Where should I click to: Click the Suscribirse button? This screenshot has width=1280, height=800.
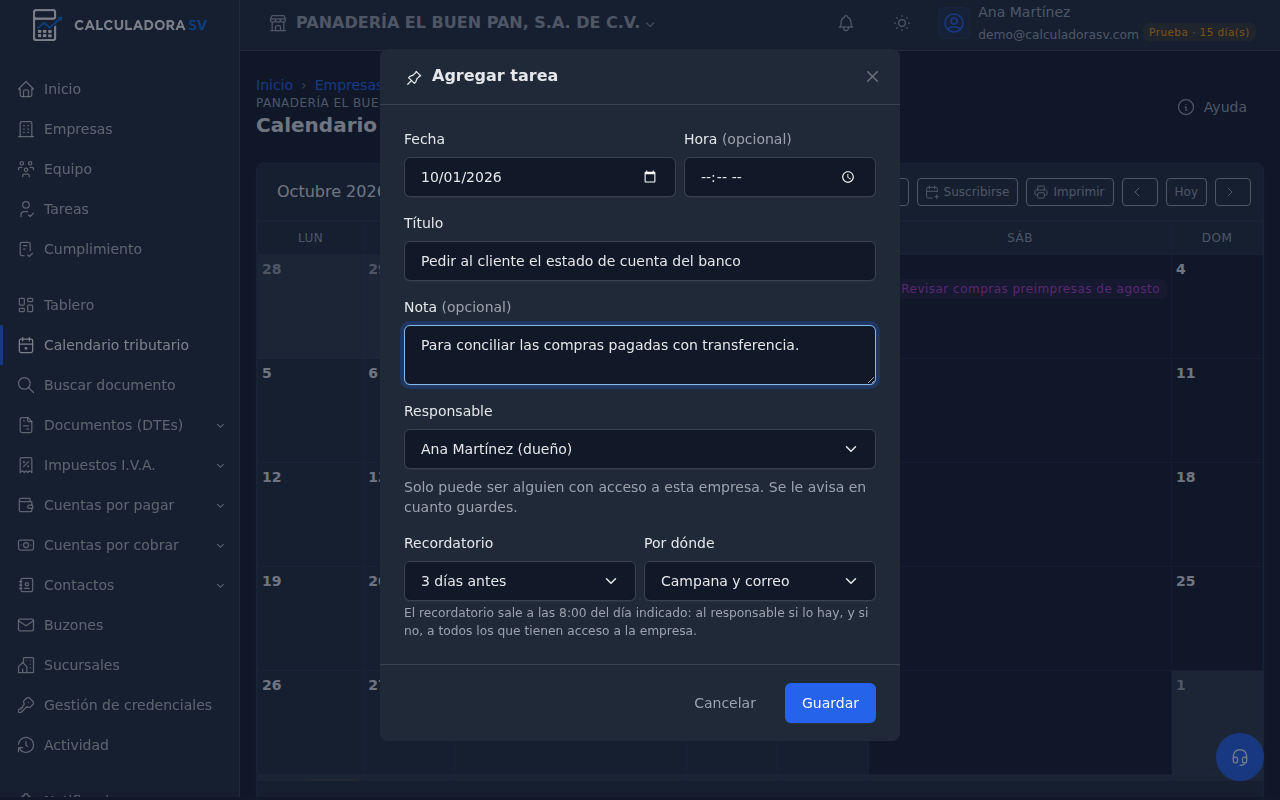coord(967,192)
